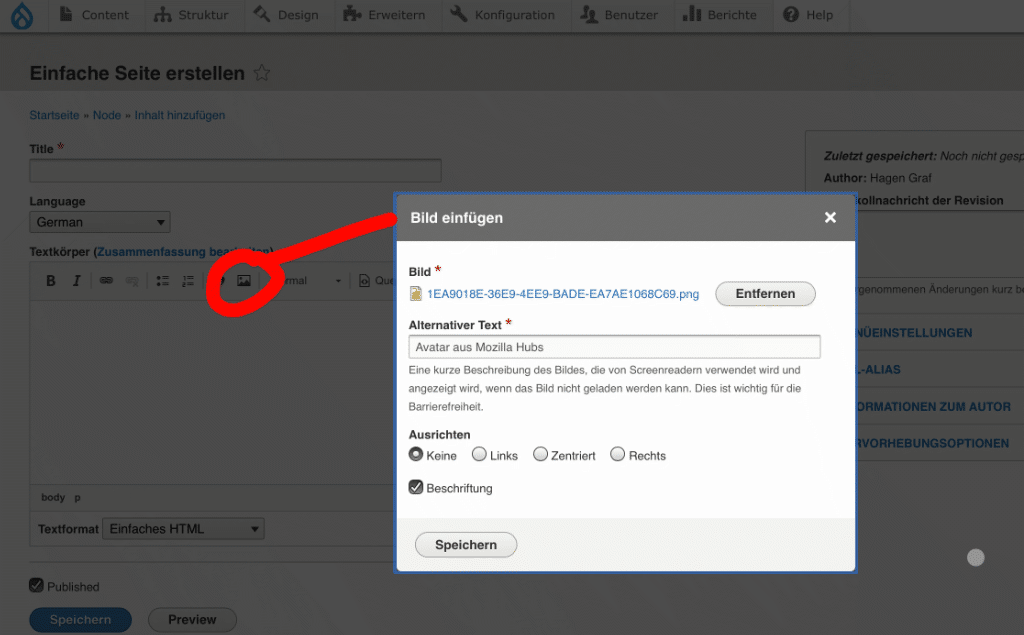Open the Erweitern admin menu
The width and height of the screenshot is (1024, 635).
384,15
